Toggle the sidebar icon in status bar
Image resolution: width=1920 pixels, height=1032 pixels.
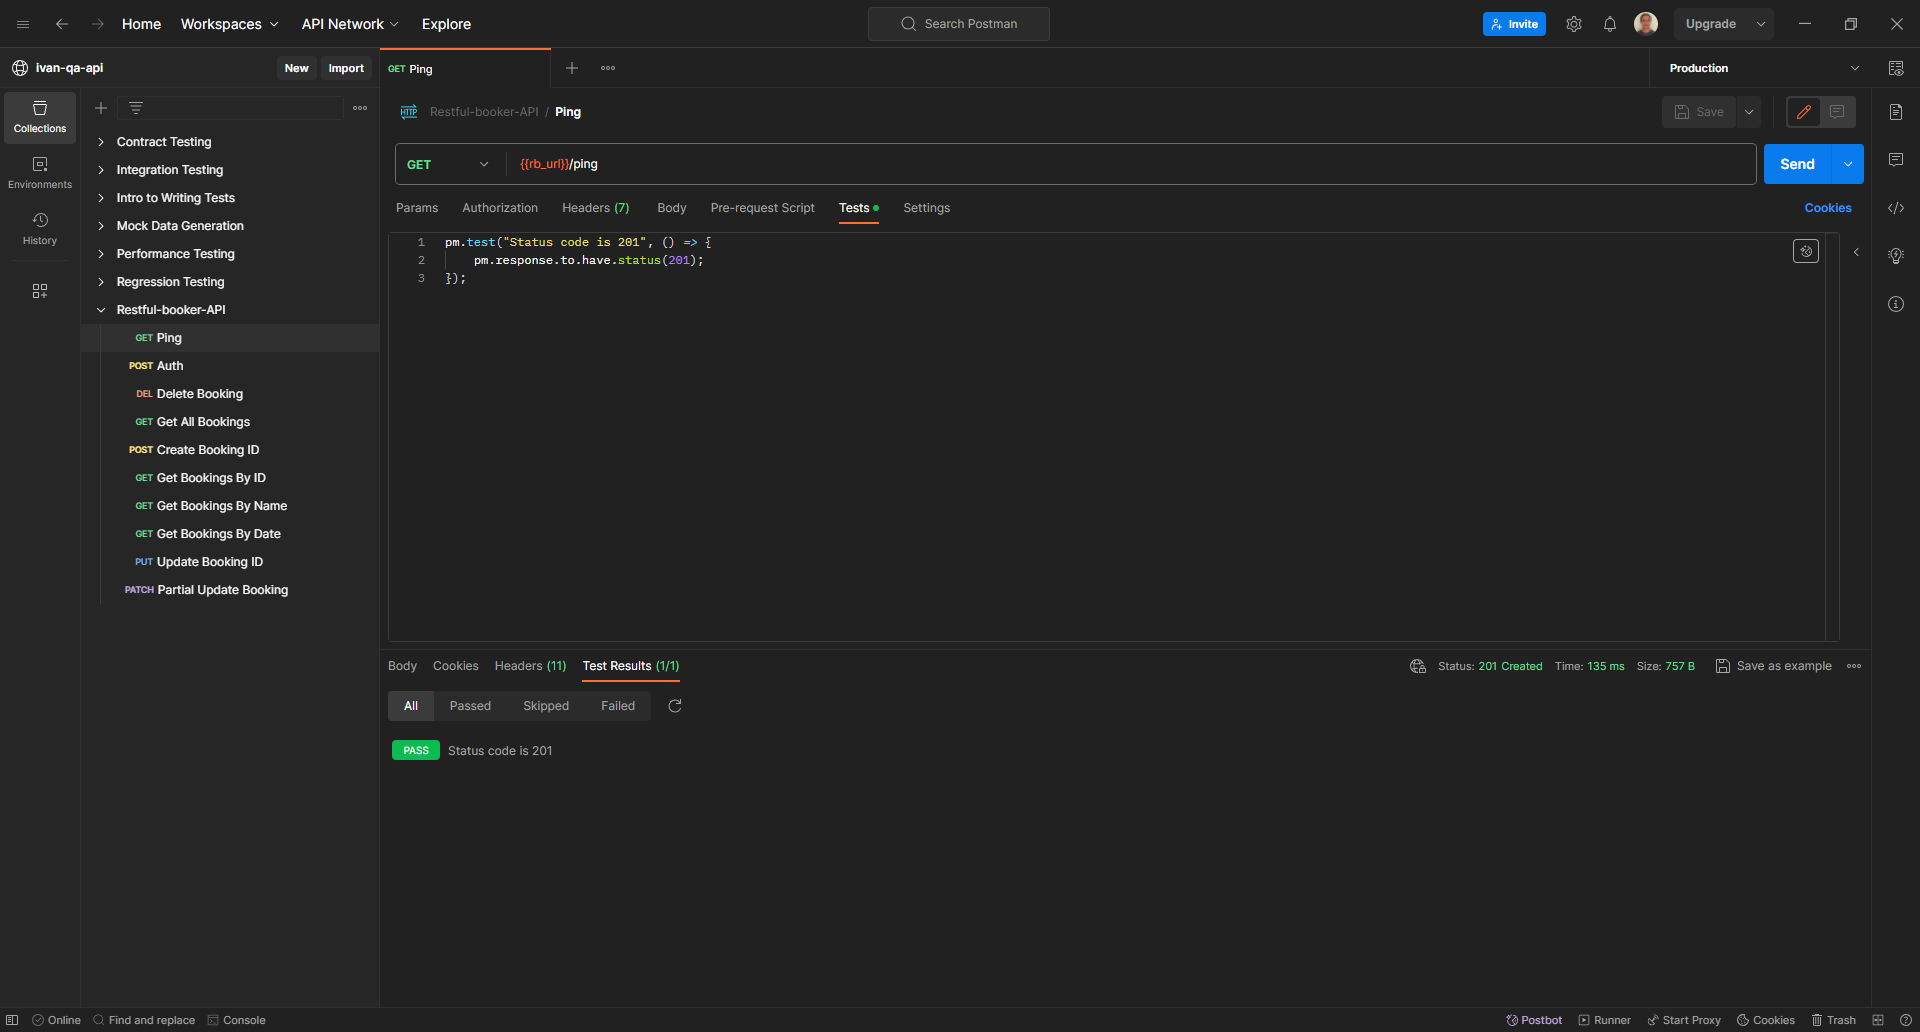click(12, 1020)
